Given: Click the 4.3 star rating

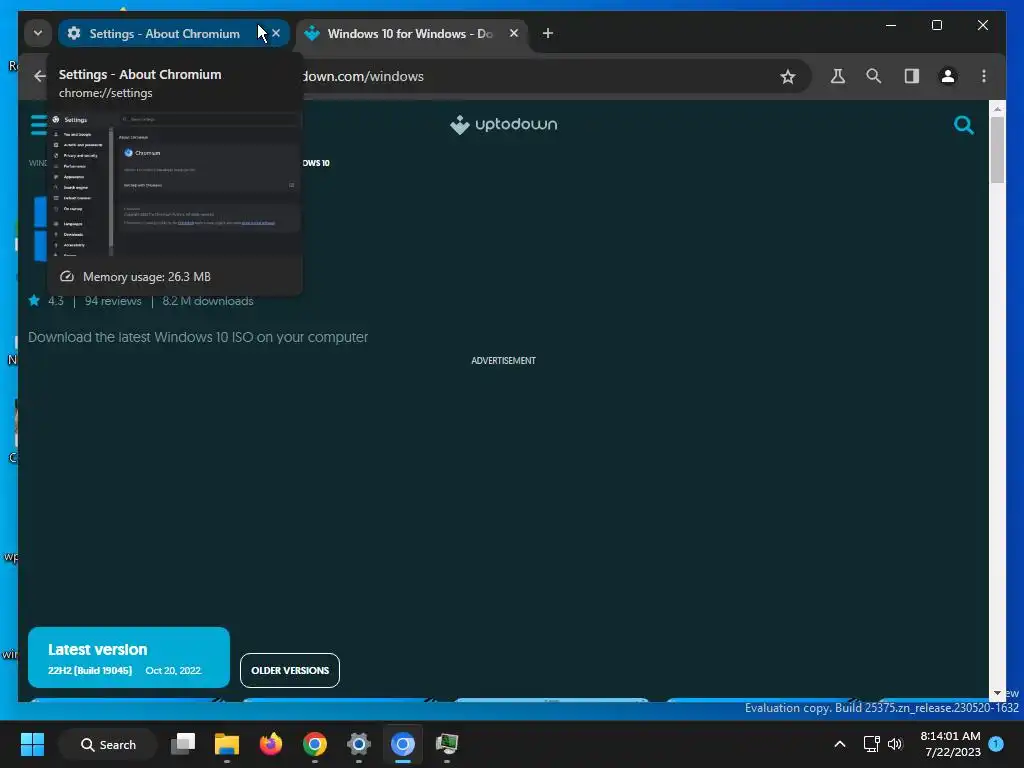Looking at the screenshot, I should [46, 301].
